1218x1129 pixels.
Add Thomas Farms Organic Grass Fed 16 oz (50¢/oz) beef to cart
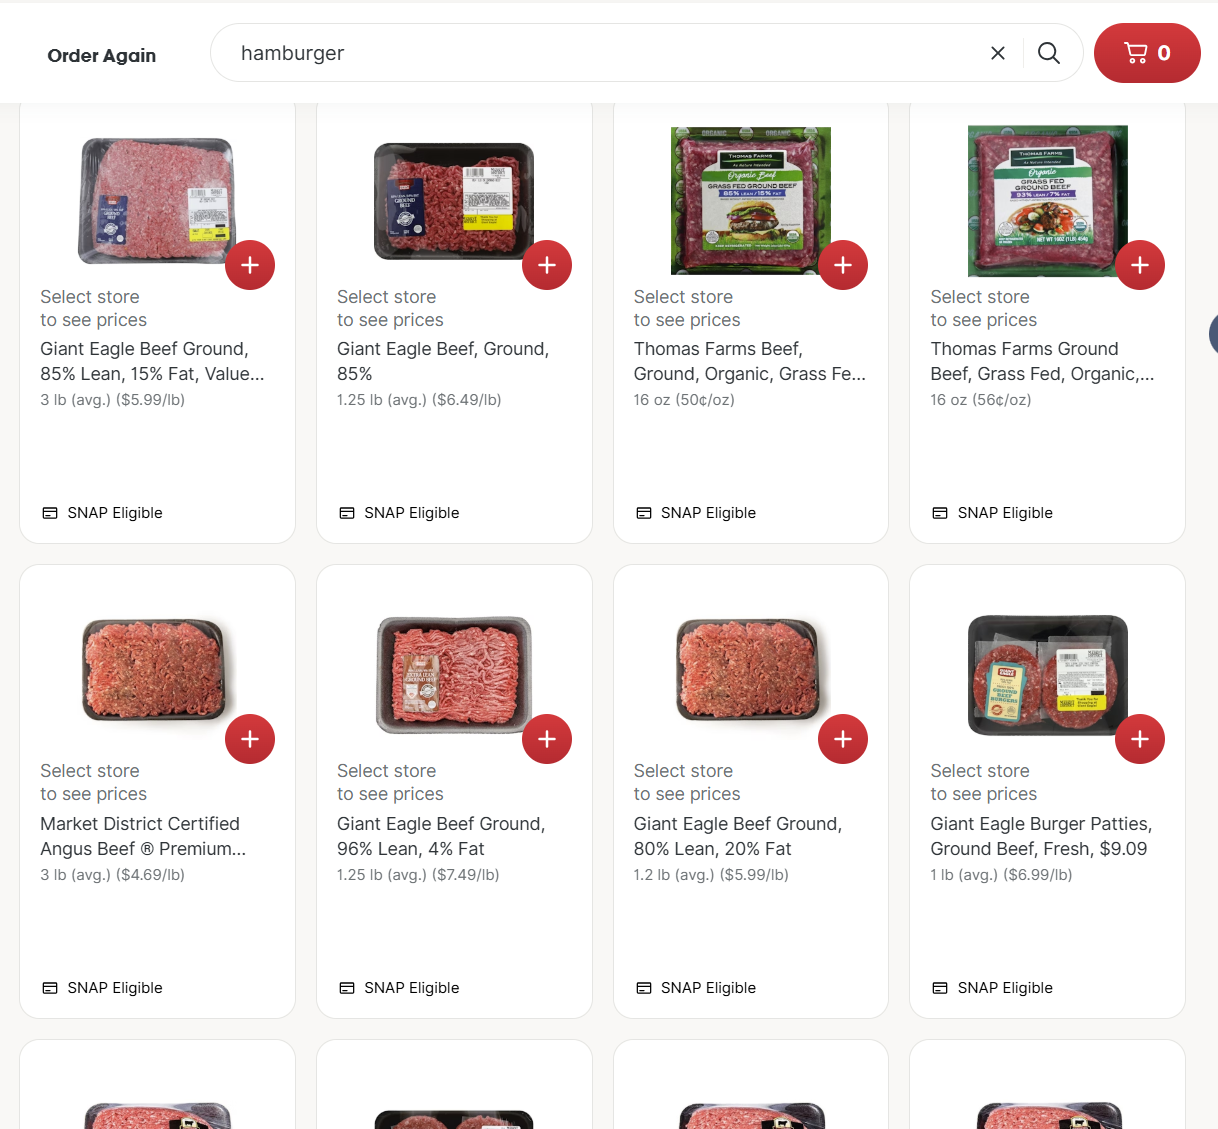pyautogui.click(x=843, y=265)
